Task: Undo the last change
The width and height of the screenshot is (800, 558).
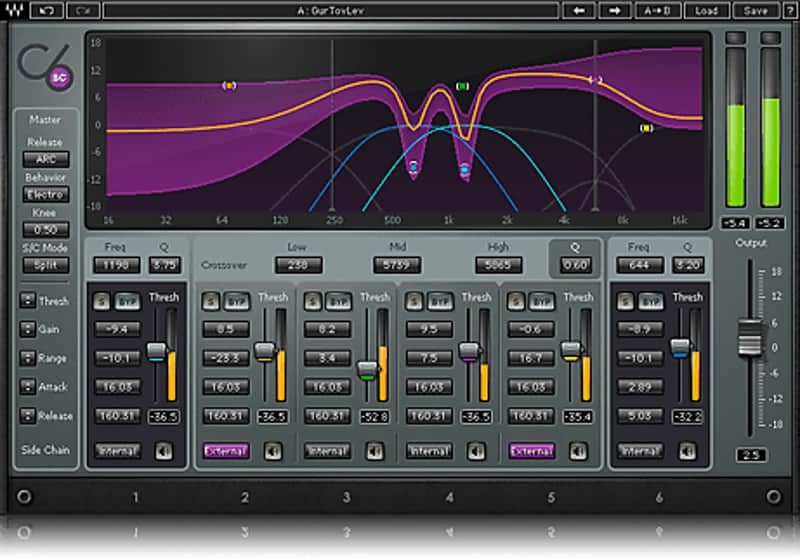Action: coord(47,11)
